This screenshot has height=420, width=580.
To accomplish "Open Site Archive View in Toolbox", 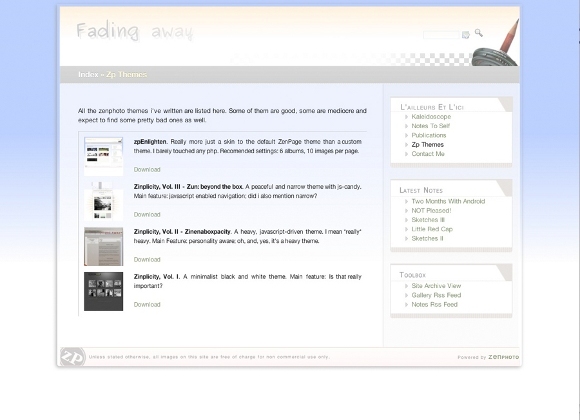I will [x=436, y=286].
